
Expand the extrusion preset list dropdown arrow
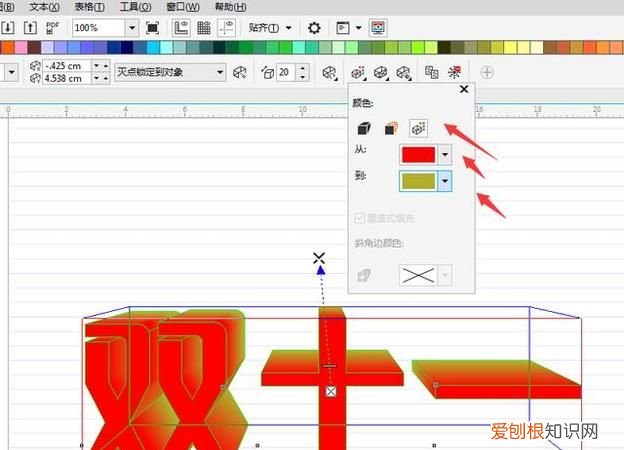[12, 72]
